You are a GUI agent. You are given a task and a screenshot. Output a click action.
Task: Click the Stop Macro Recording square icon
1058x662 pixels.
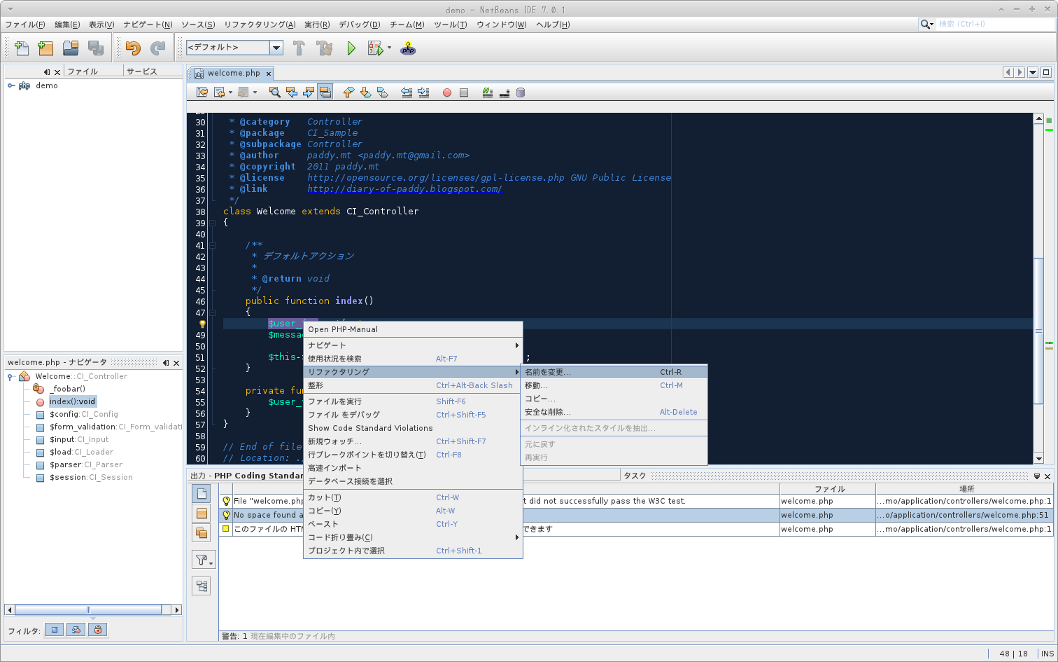tap(464, 92)
